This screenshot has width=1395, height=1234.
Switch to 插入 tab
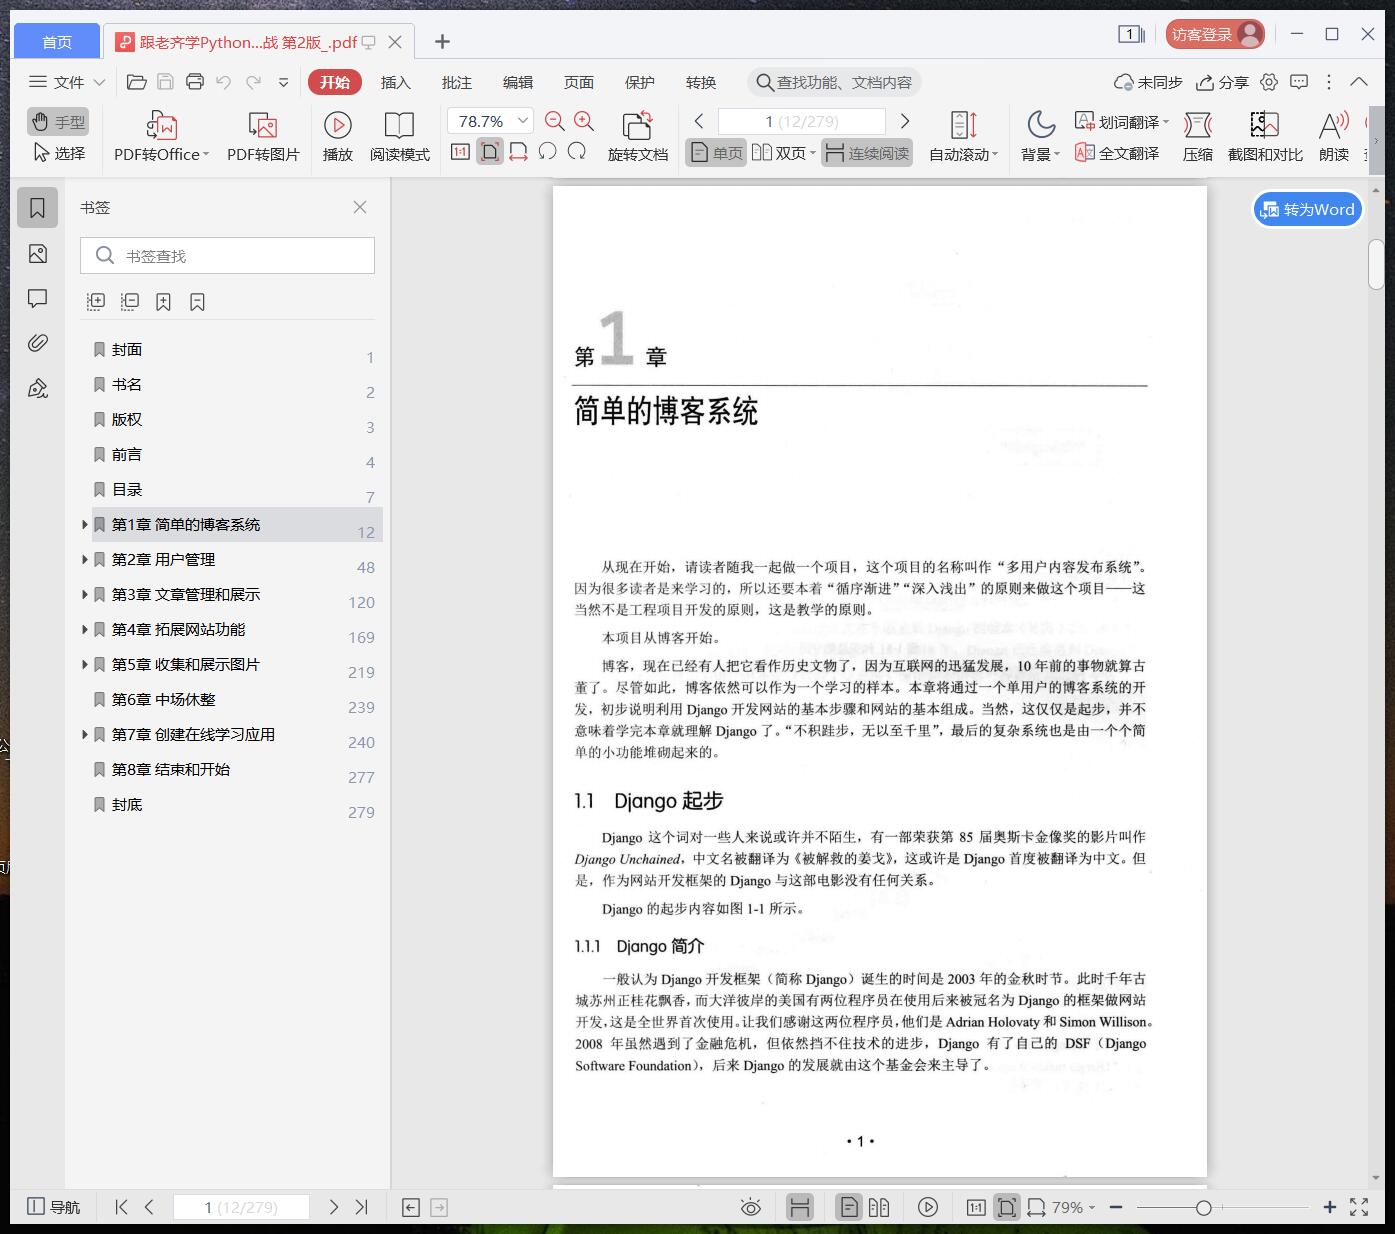[396, 82]
